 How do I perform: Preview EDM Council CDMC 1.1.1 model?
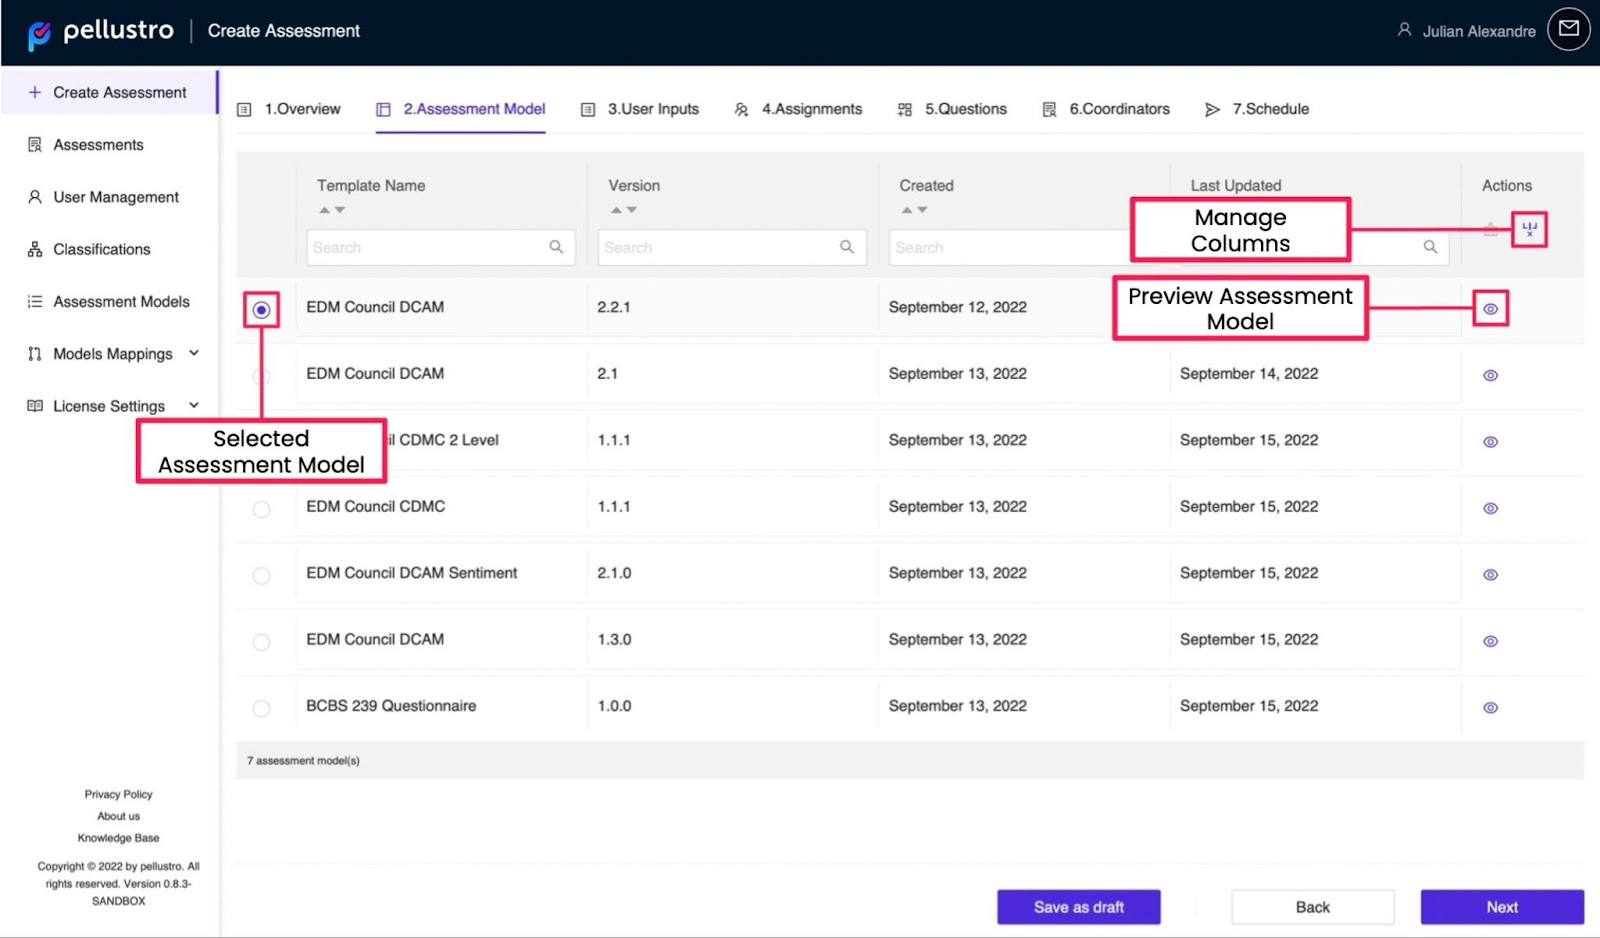tap(1490, 509)
